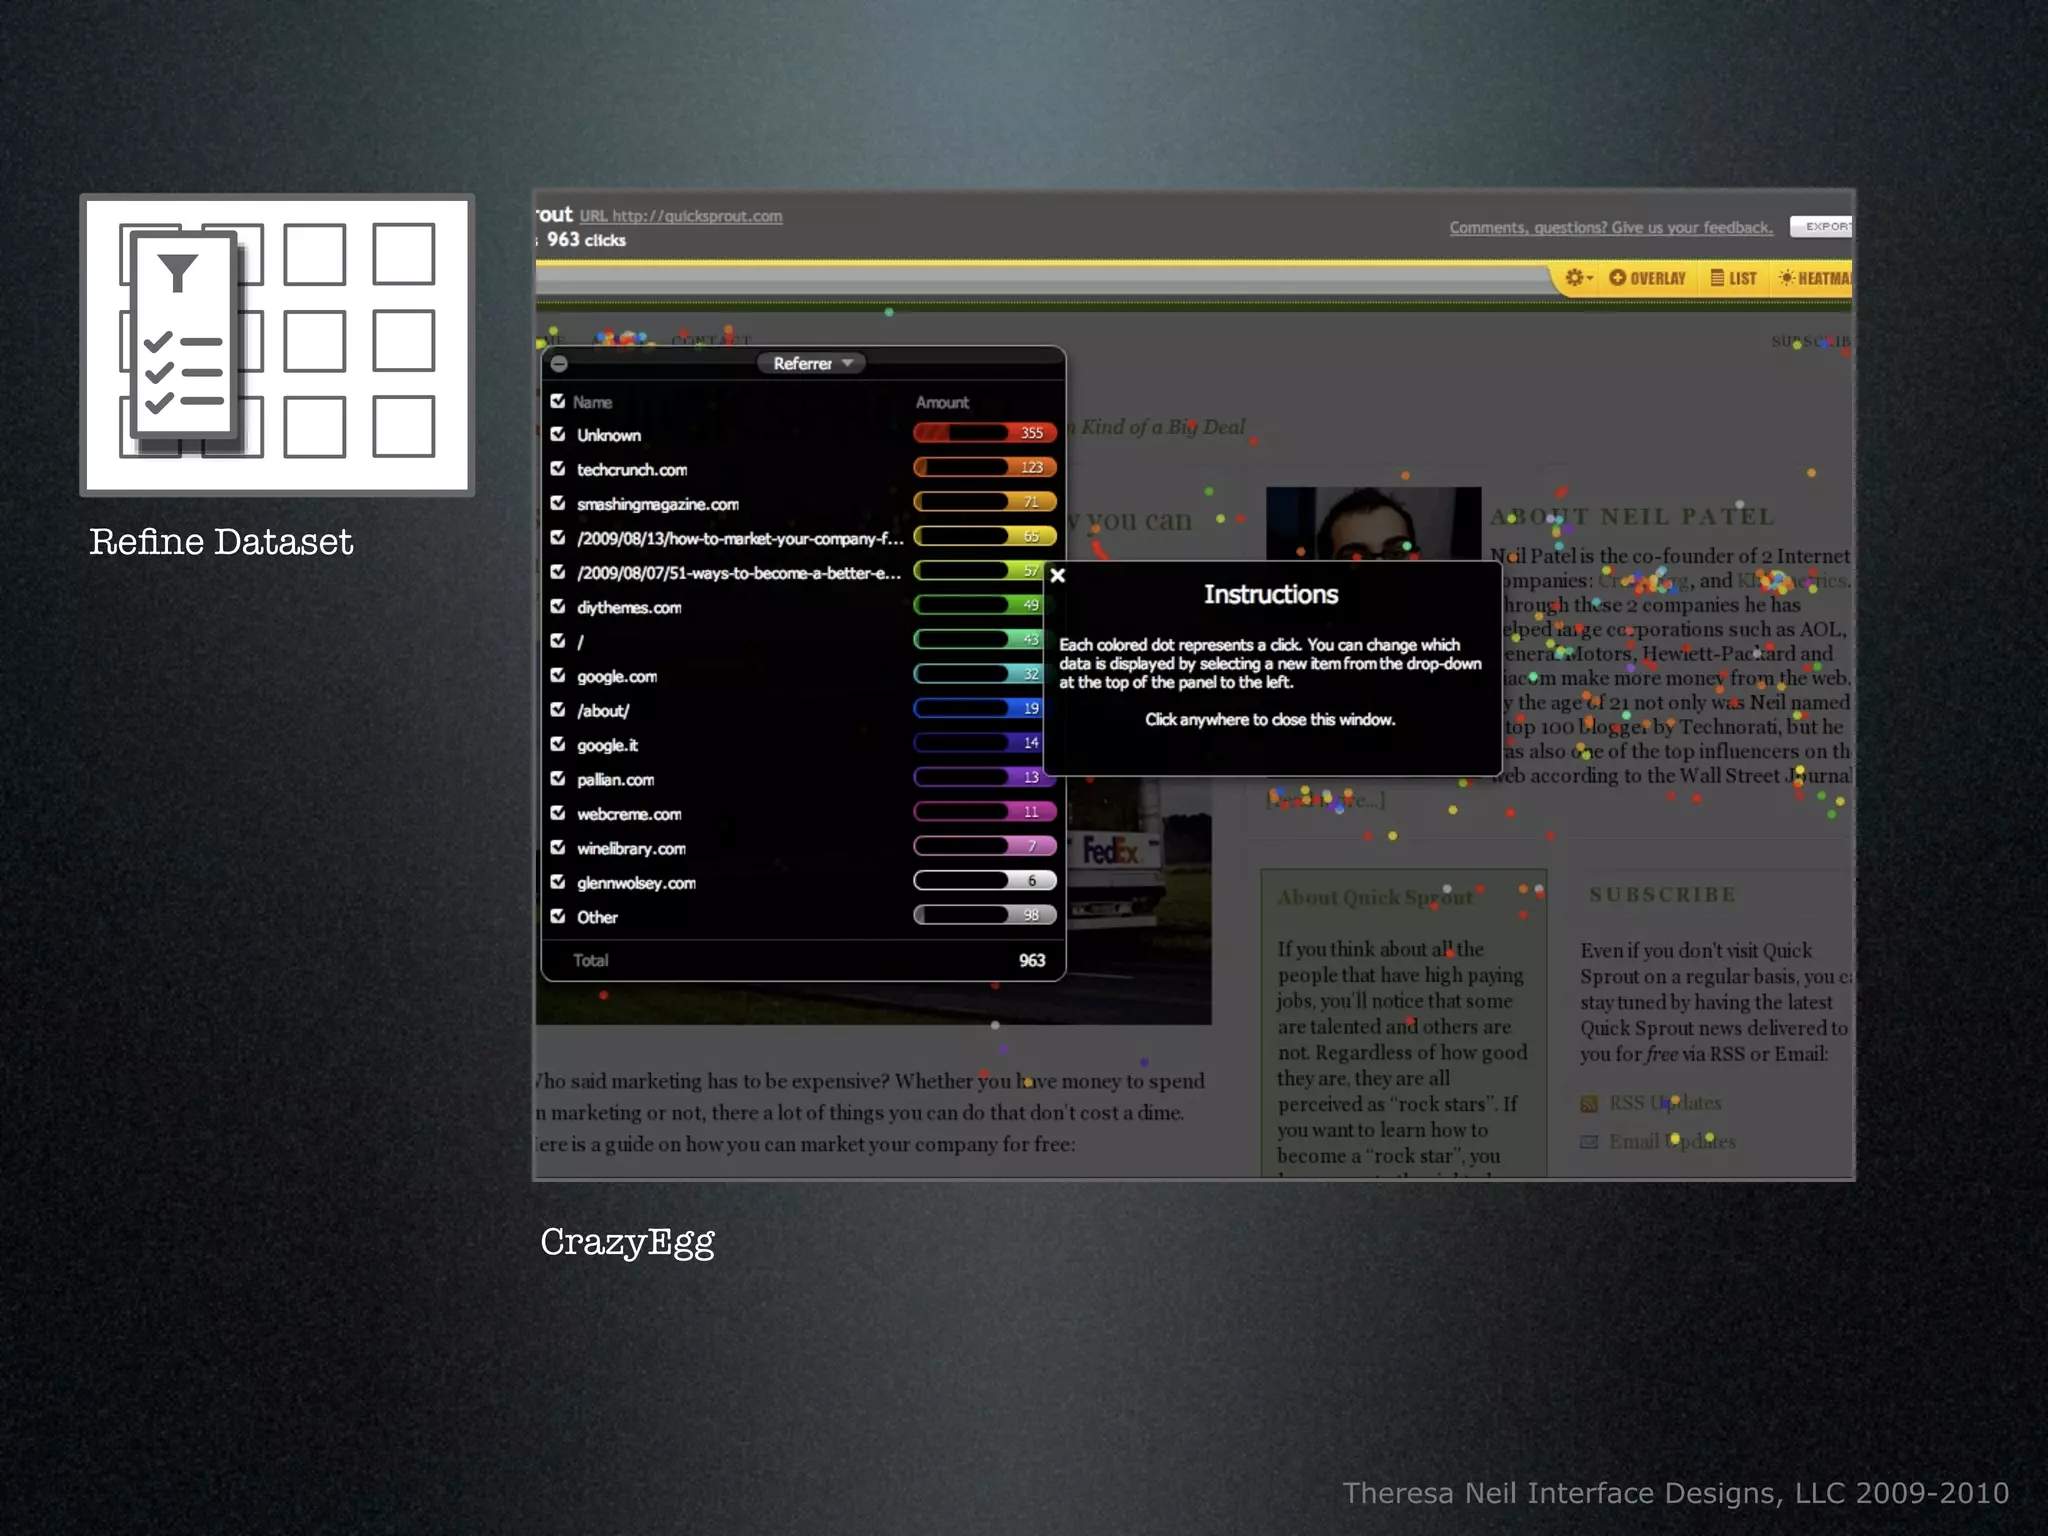This screenshot has height=1536, width=2048.
Task: Click the 'ABOUT NEIL PATEL' heading
Action: 1632,517
